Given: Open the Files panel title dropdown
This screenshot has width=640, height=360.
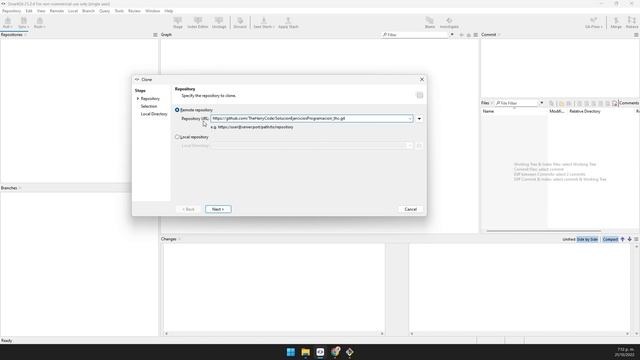Looking at the screenshot, I should [x=492, y=103].
